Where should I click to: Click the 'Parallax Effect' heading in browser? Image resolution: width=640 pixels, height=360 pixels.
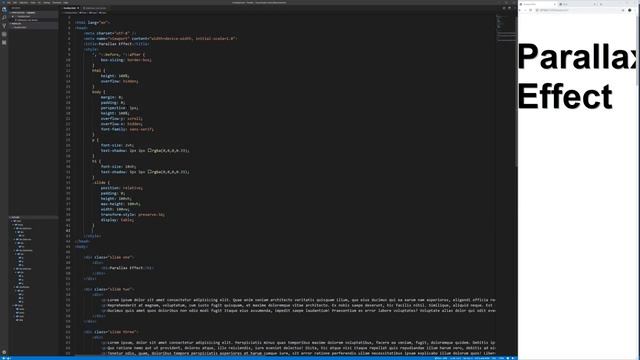coord(577,76)
